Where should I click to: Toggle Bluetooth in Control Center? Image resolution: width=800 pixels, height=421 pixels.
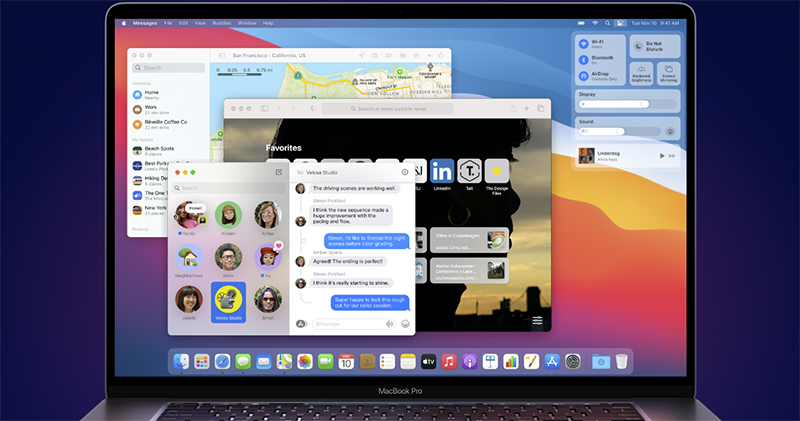tap(585, 59)
